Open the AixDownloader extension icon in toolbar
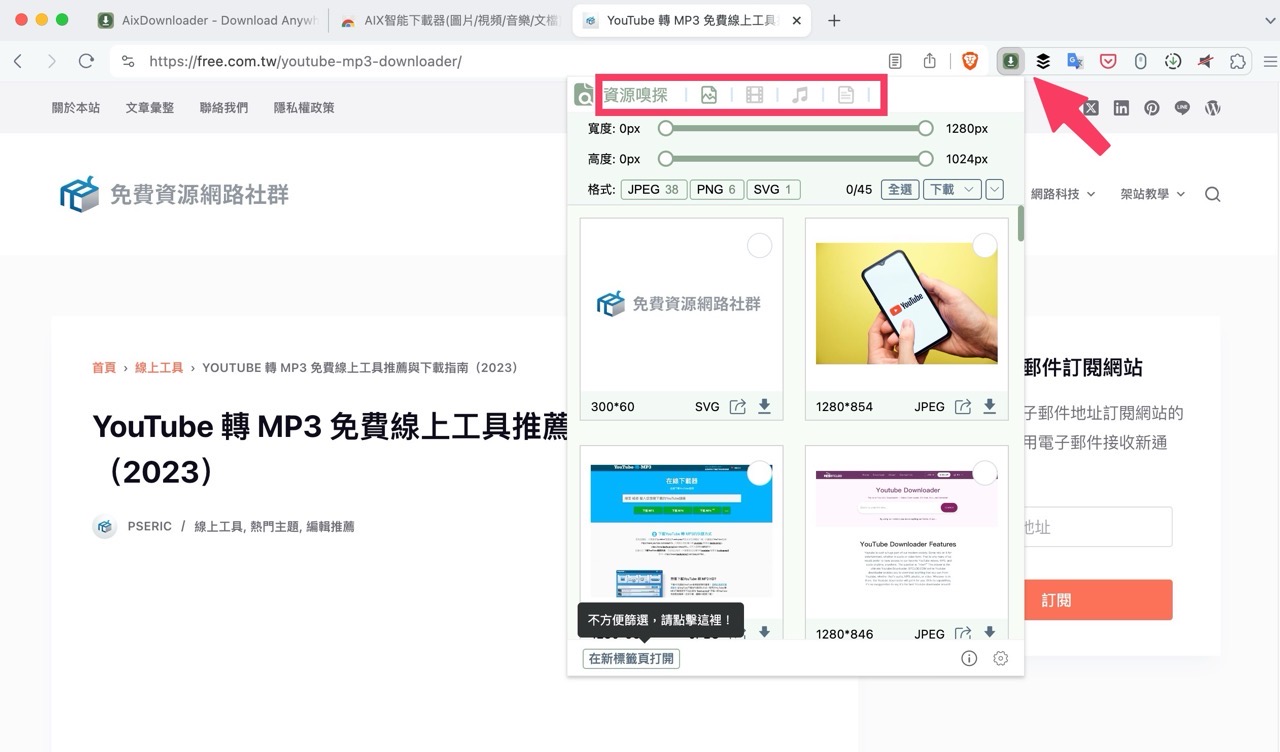Viewport: 1280px width, 752px height. [1011, 61]
